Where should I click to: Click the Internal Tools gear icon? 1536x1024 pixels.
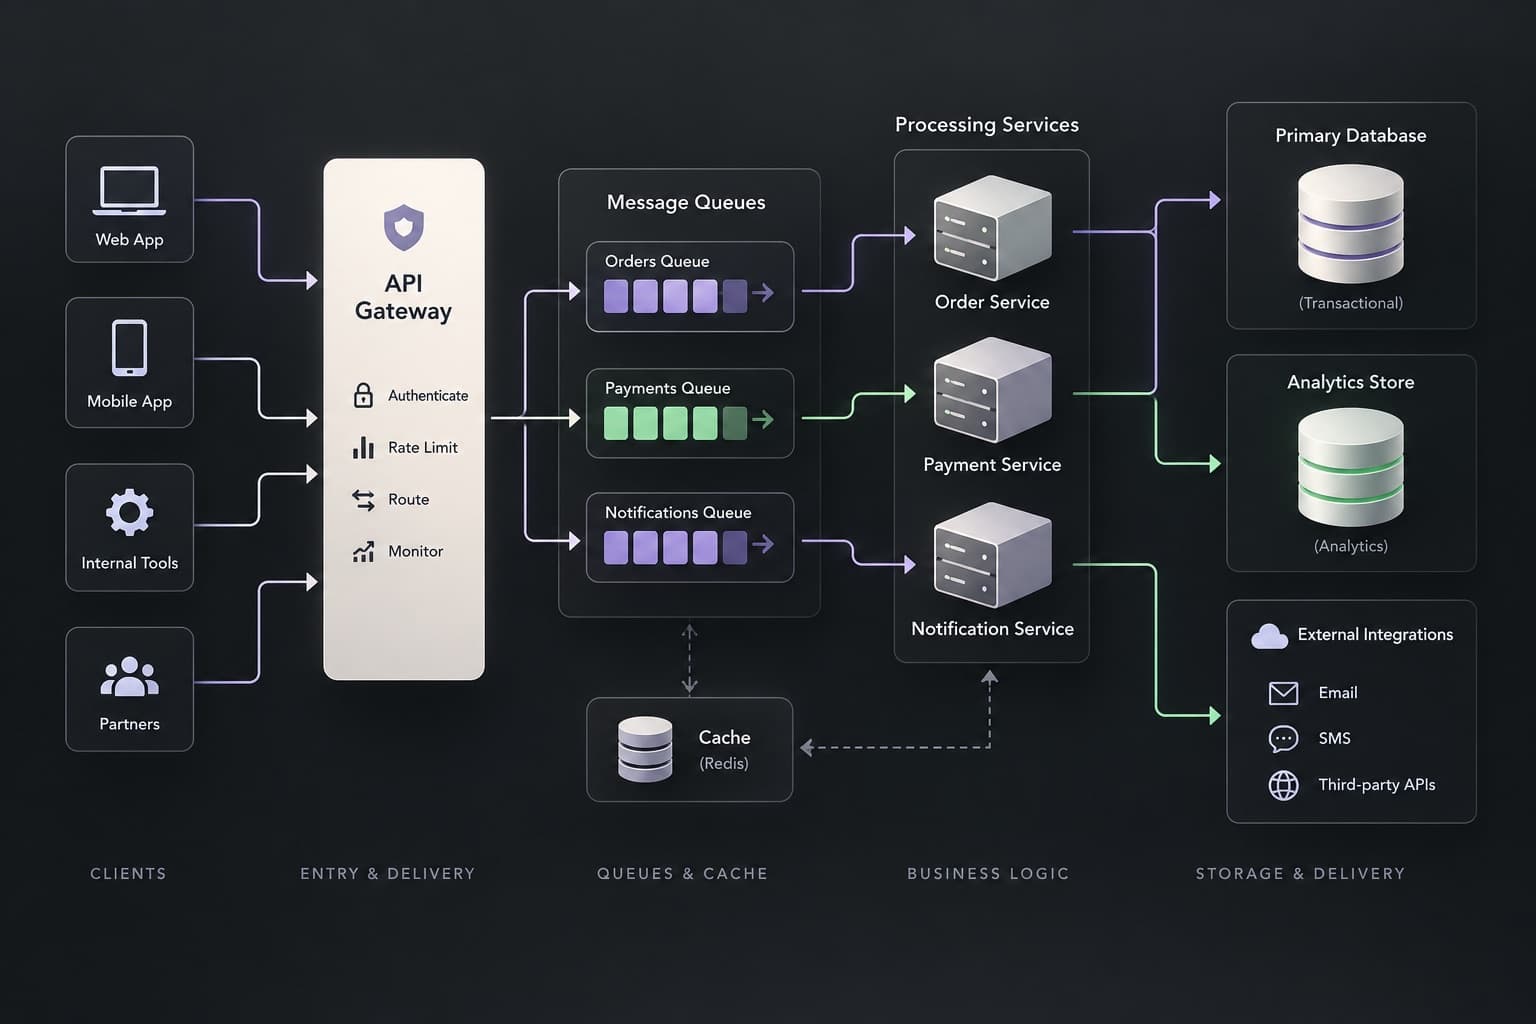129,513
